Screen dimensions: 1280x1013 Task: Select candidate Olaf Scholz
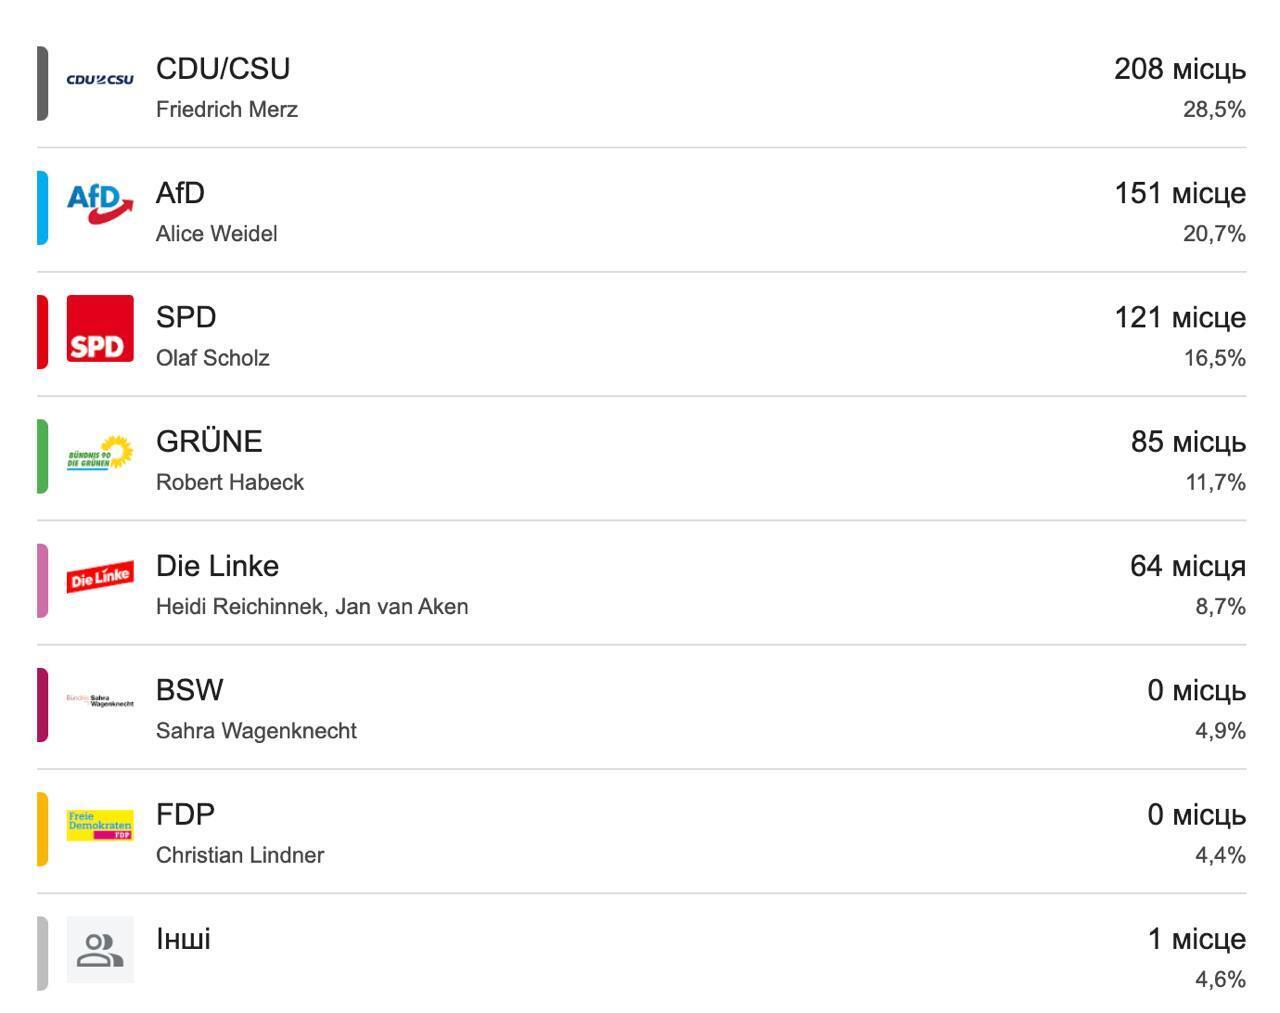coord(213,358)
